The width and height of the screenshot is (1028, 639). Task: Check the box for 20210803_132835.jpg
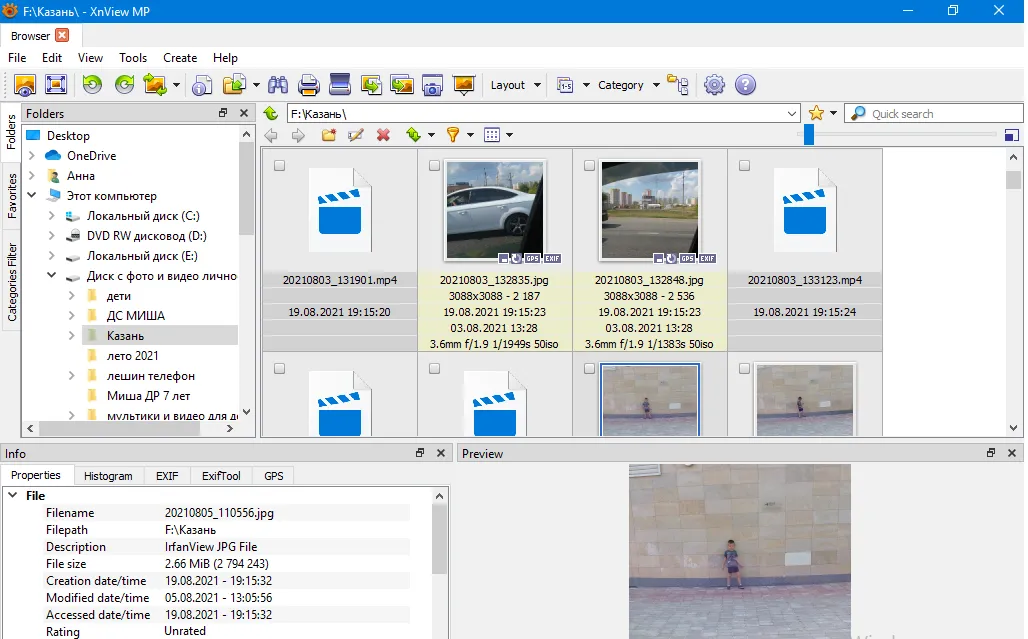[434, 166]
